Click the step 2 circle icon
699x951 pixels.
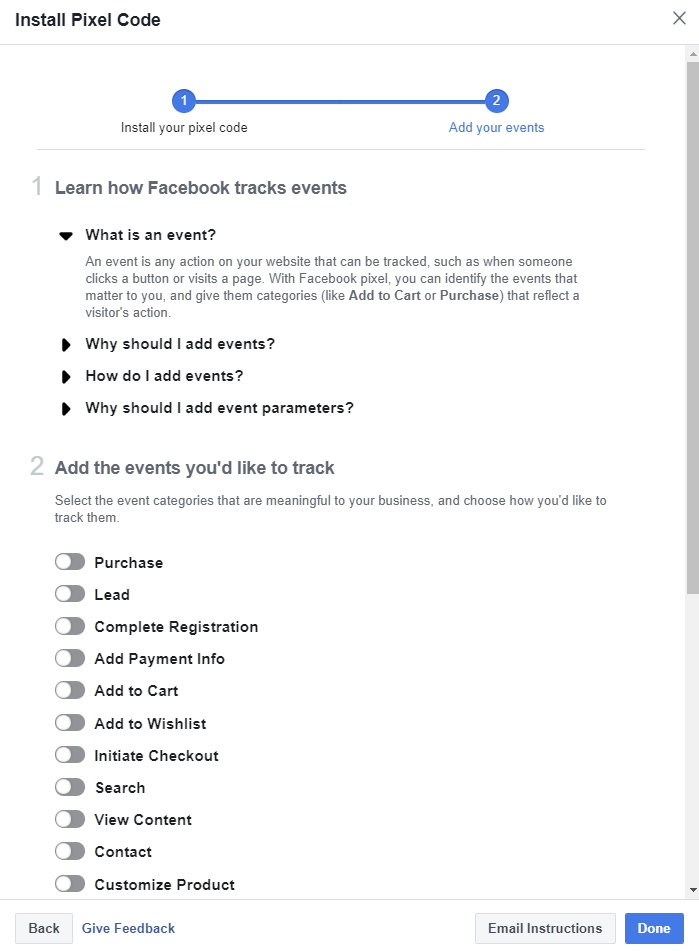[x=496, y=101]
